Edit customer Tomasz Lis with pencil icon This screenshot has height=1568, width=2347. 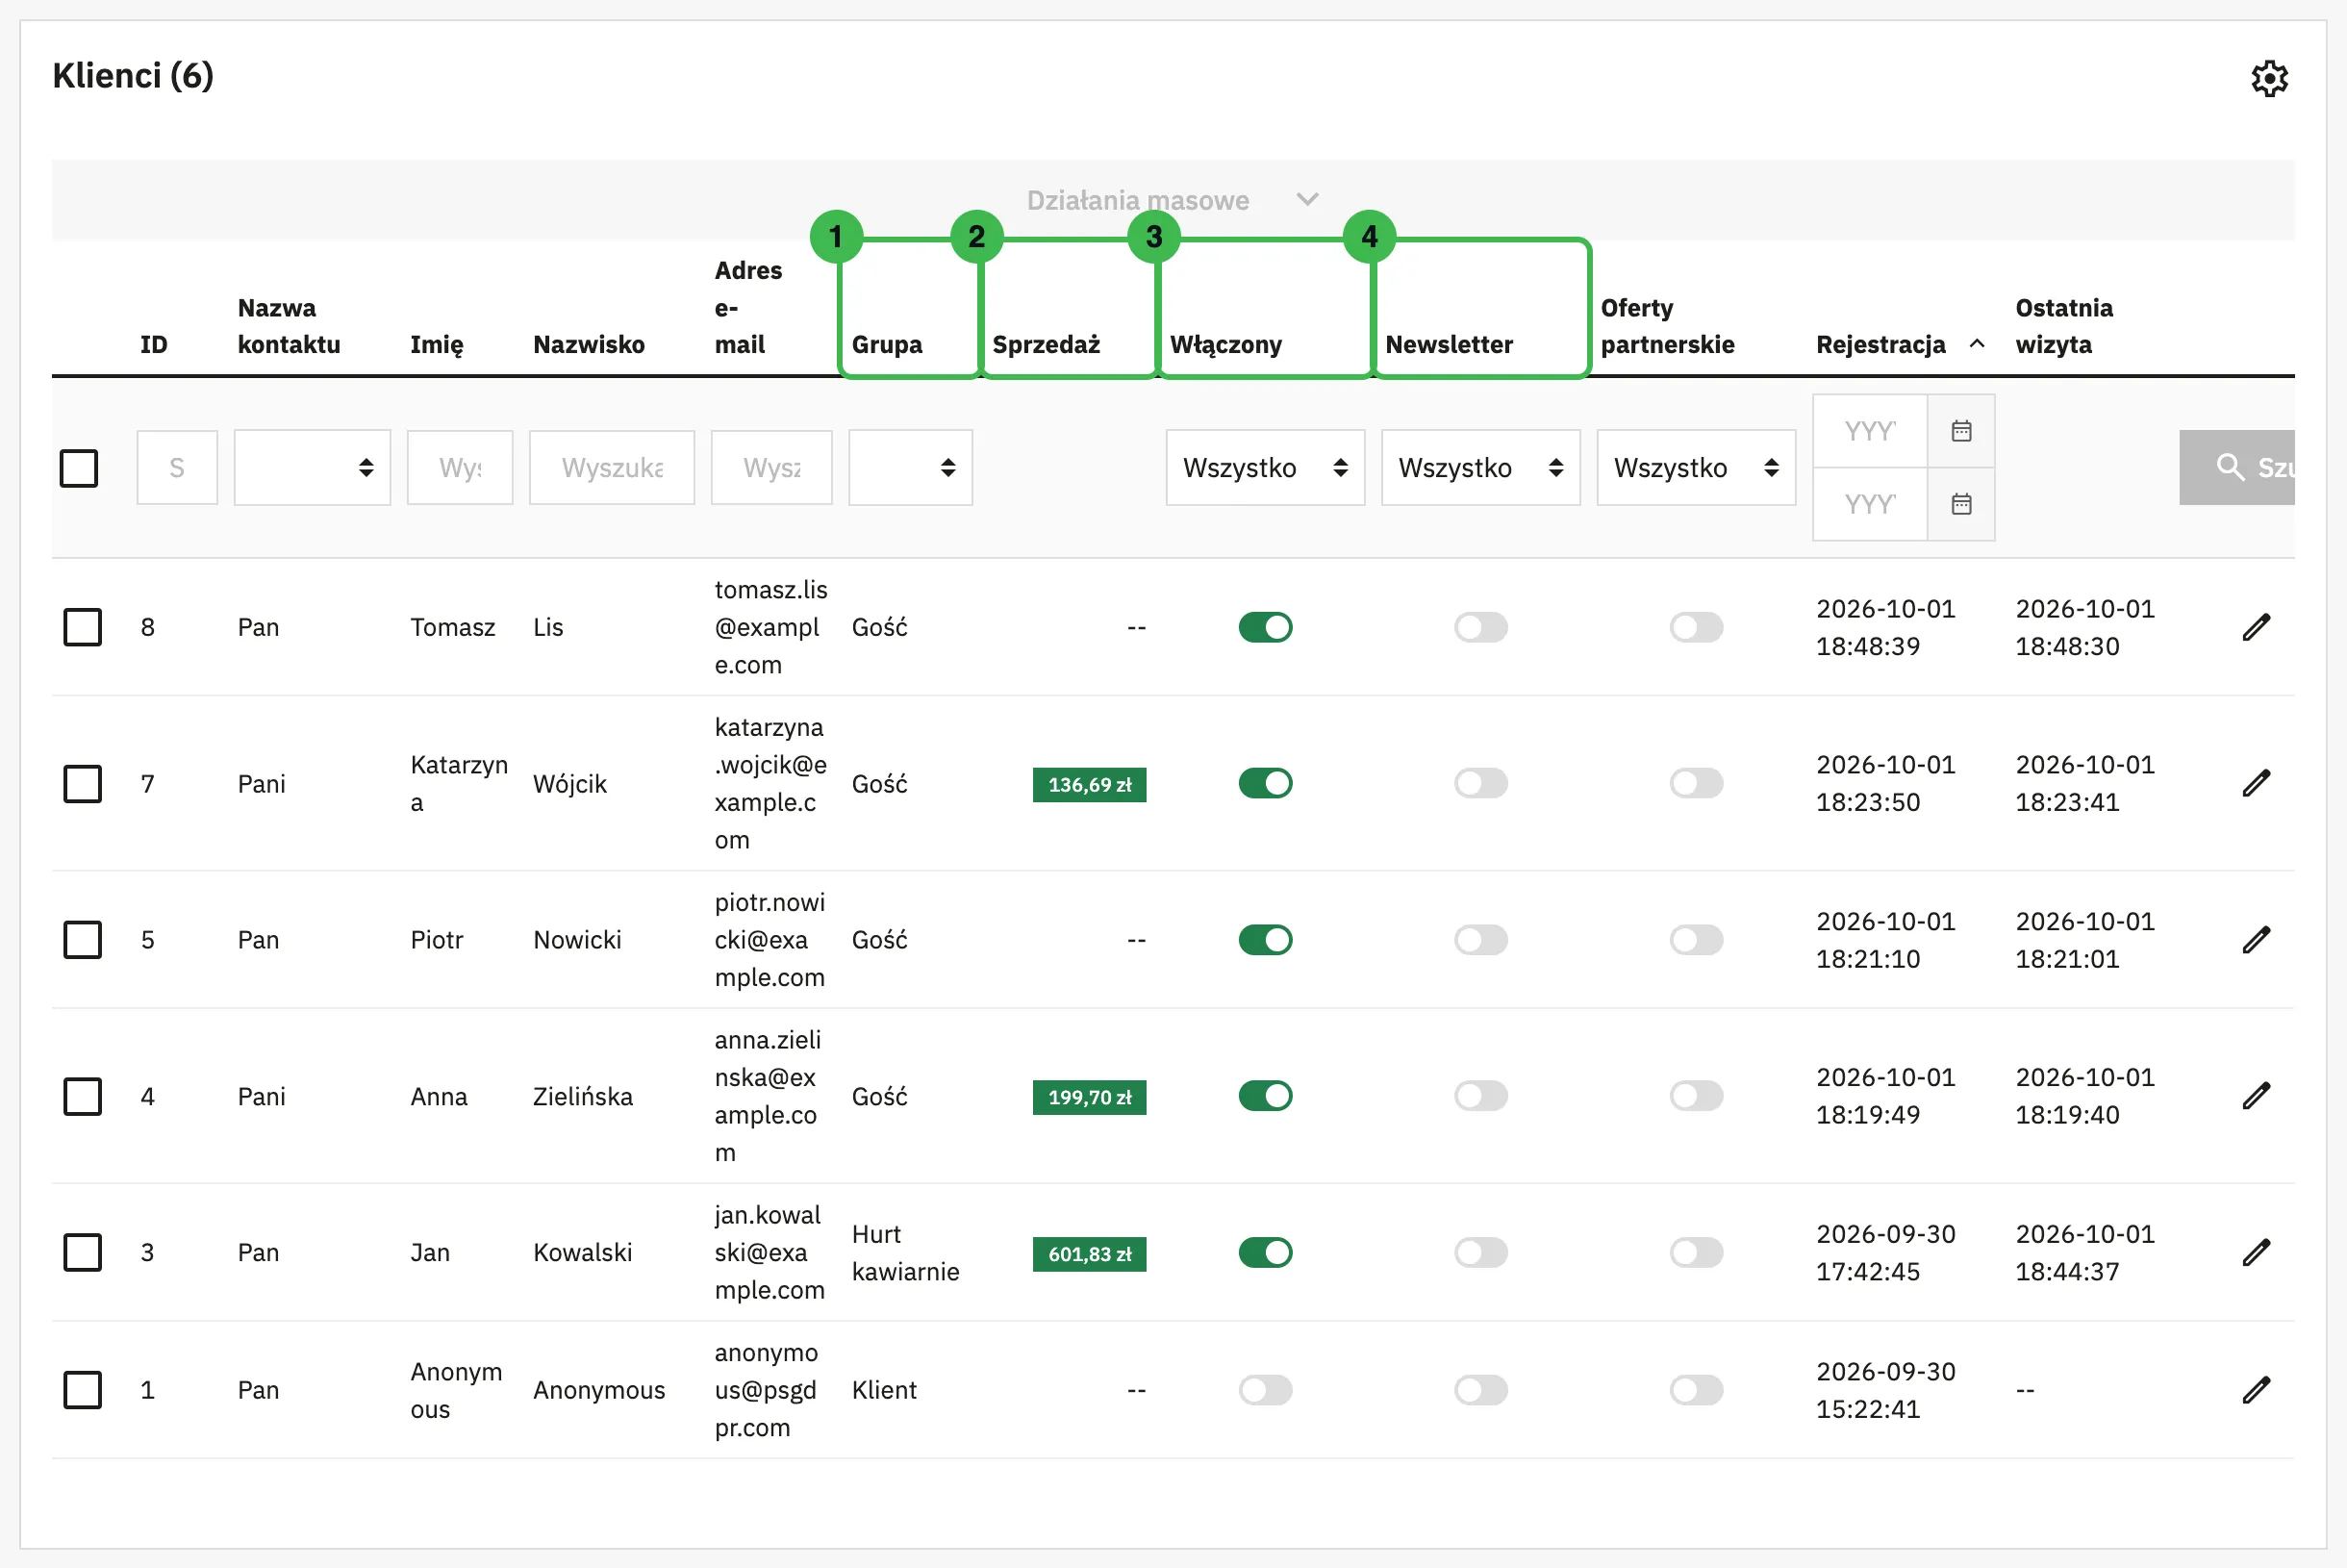point(2256,627)
